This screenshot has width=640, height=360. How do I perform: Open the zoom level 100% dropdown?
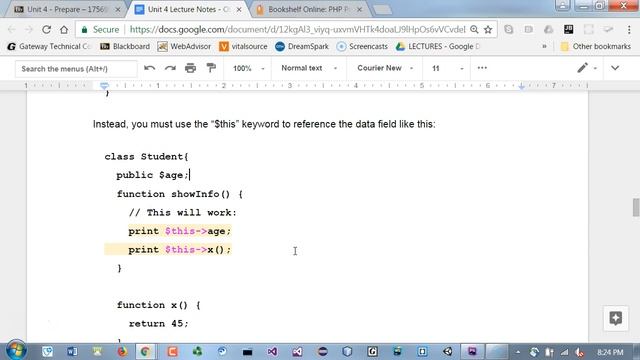tap(248, 68)
